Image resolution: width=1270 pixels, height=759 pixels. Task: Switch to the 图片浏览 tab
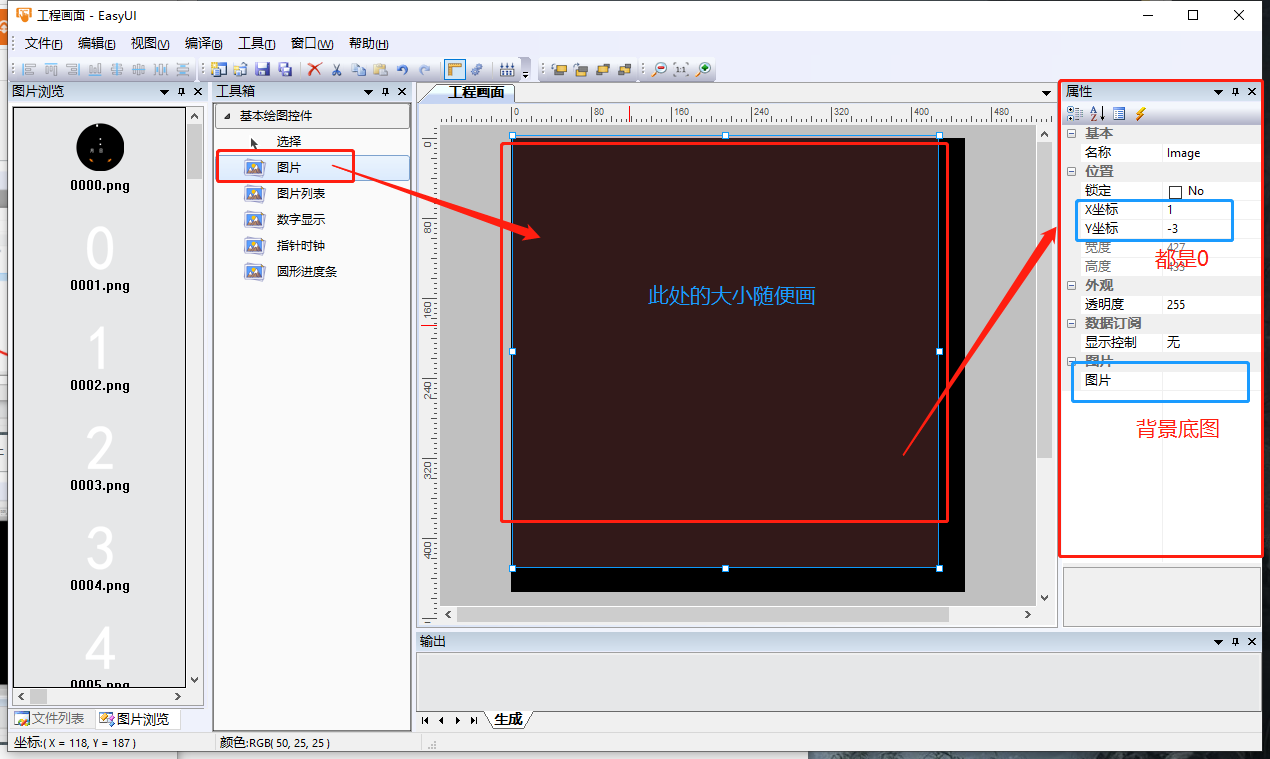(x=136, y=719)
